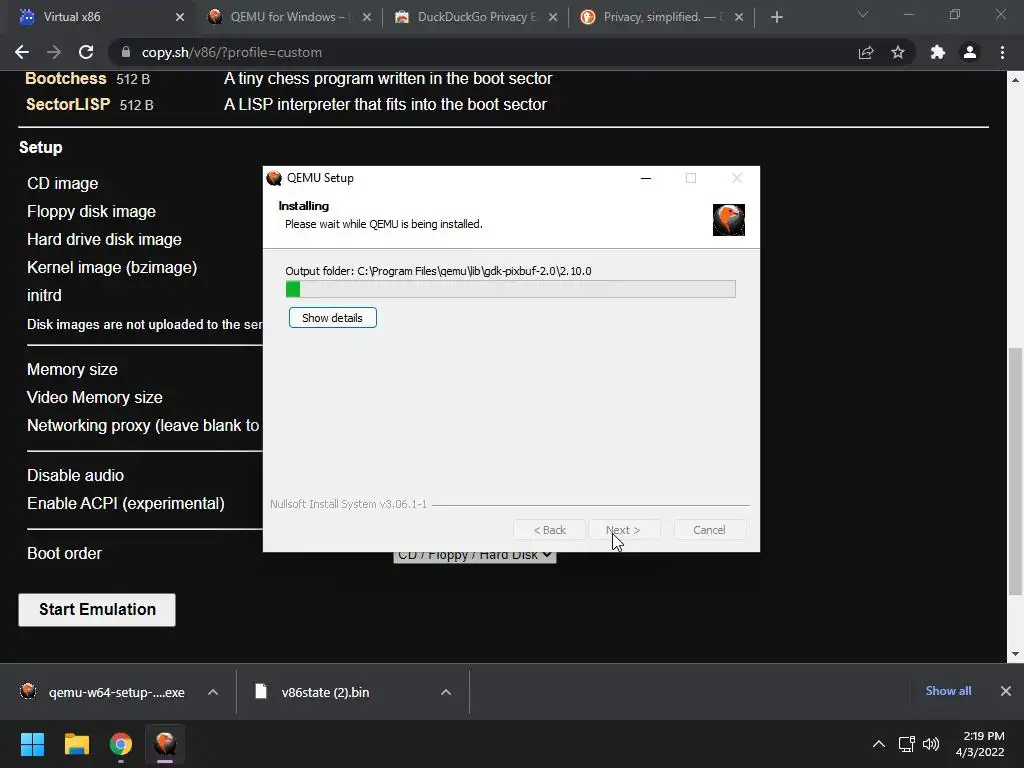Click the tab search chevron in title bar
Image resolution: width=1024 pixels, height=768 pixels.
tap(863, 14)
